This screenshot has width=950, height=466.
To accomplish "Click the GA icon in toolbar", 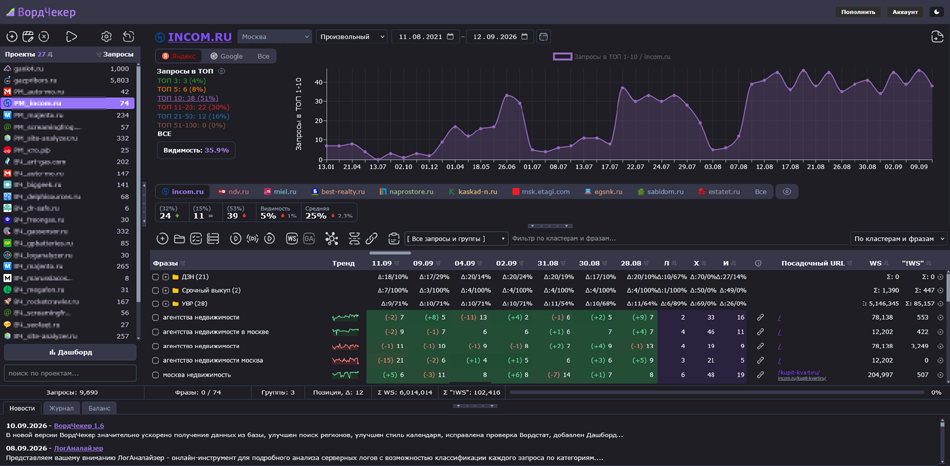I will 309,239.
